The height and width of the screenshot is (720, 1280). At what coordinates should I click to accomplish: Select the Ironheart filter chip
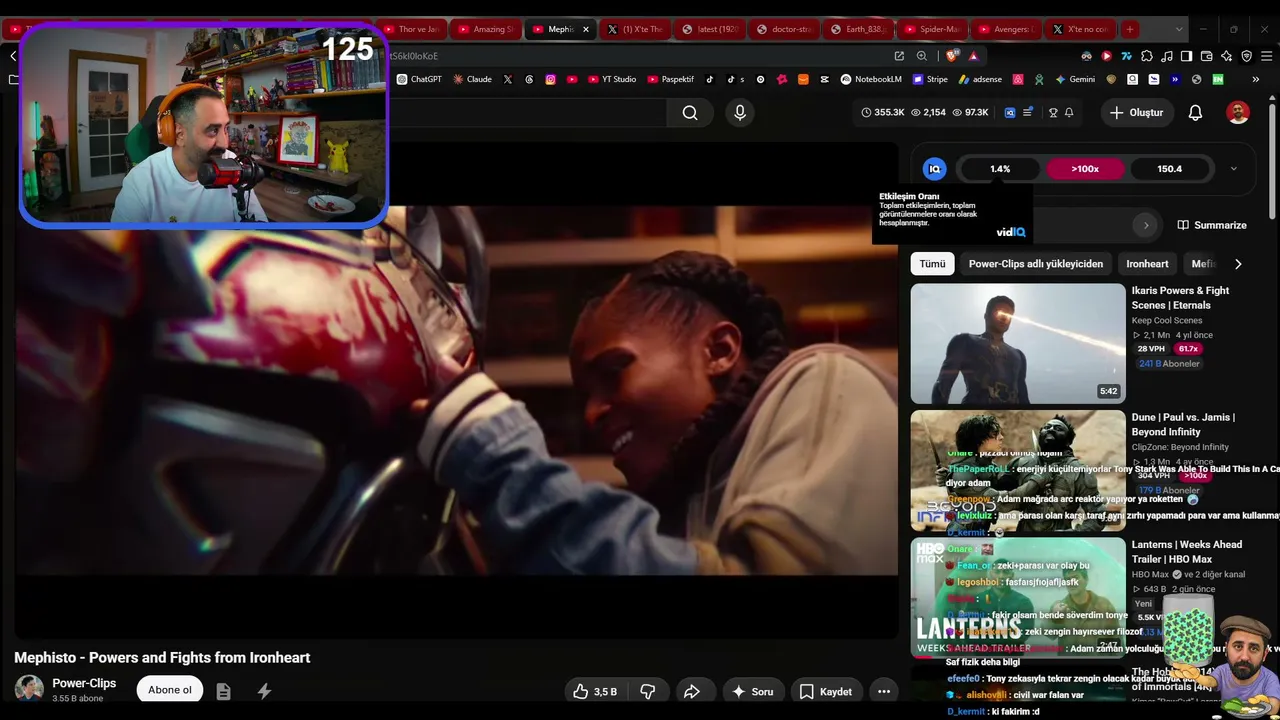pos(1147,264)
